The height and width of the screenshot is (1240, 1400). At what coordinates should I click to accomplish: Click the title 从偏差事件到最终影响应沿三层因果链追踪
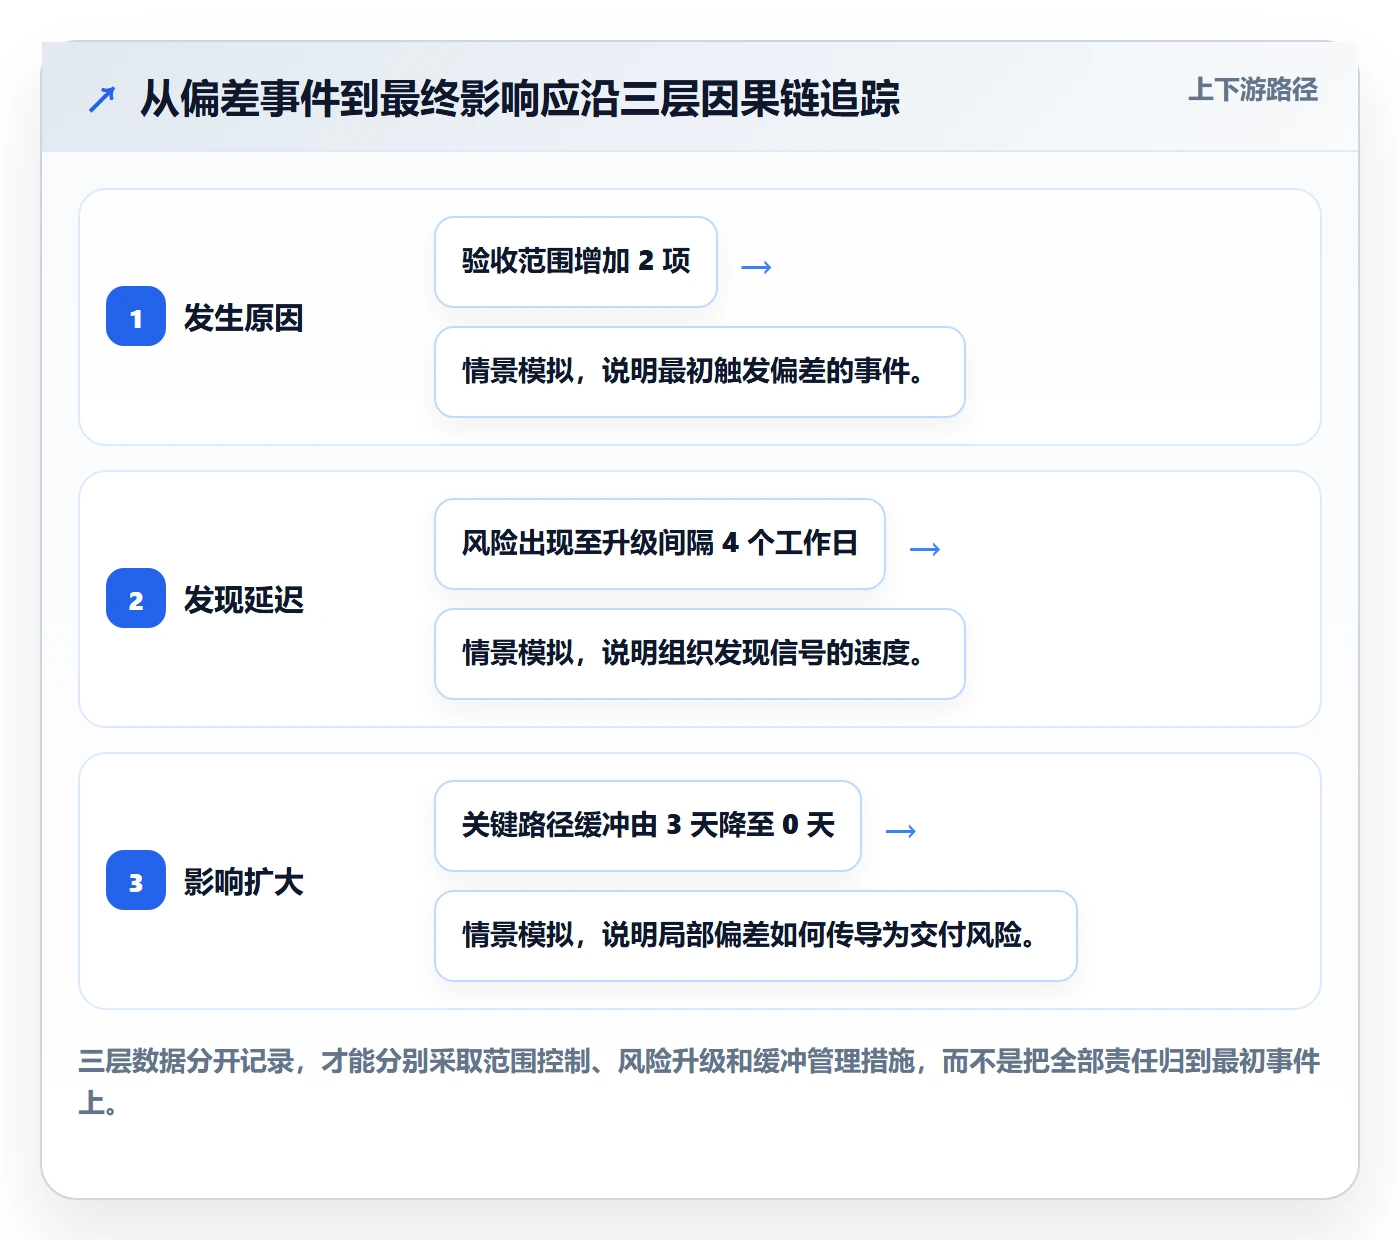tap(520, 99)
